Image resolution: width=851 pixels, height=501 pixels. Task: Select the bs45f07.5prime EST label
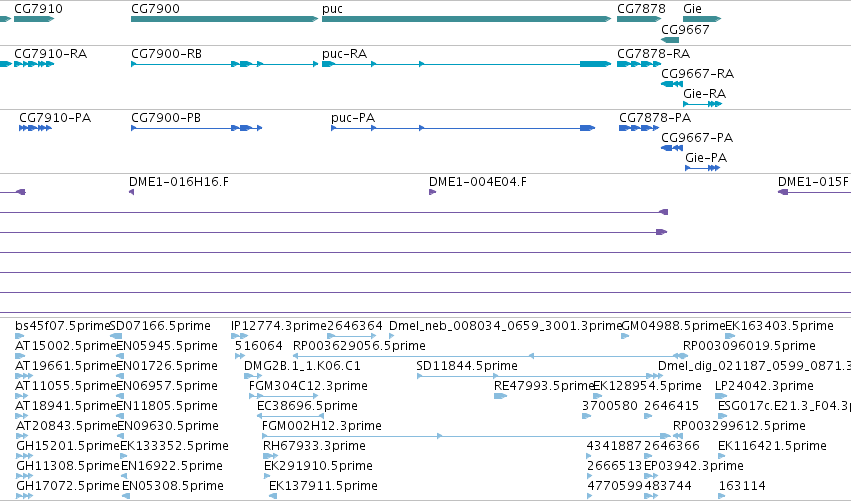(x=62, y=326)
